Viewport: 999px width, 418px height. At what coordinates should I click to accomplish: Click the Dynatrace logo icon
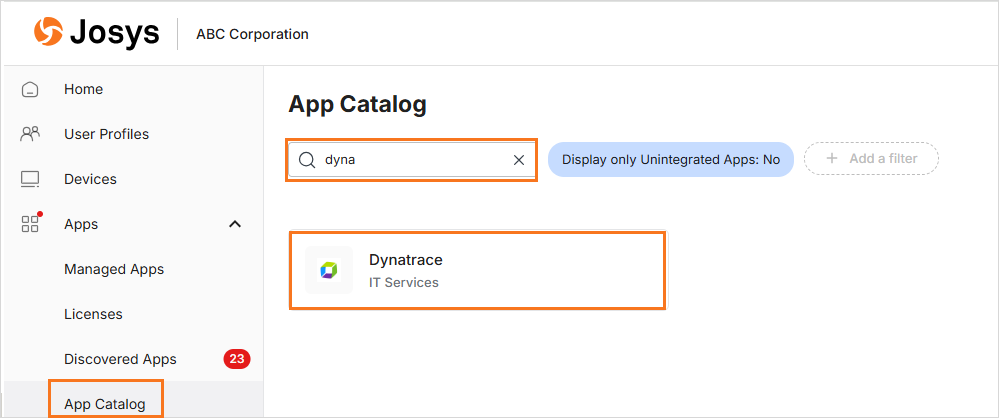(329, 270)
